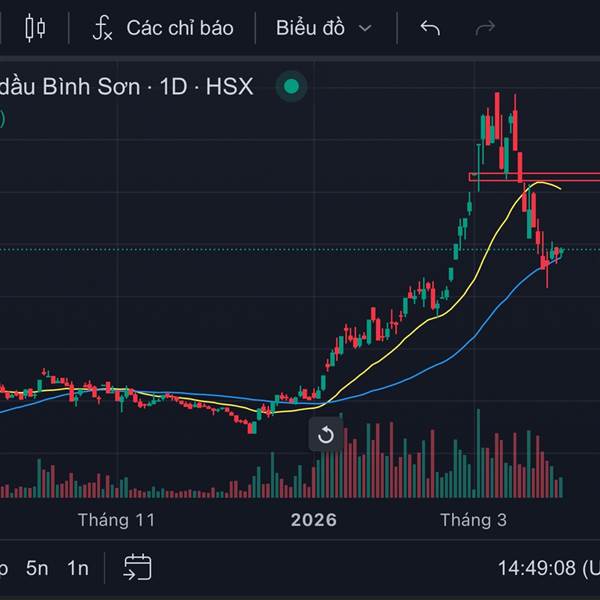
Task: Redo the chart action
Action: click(485, 28)
